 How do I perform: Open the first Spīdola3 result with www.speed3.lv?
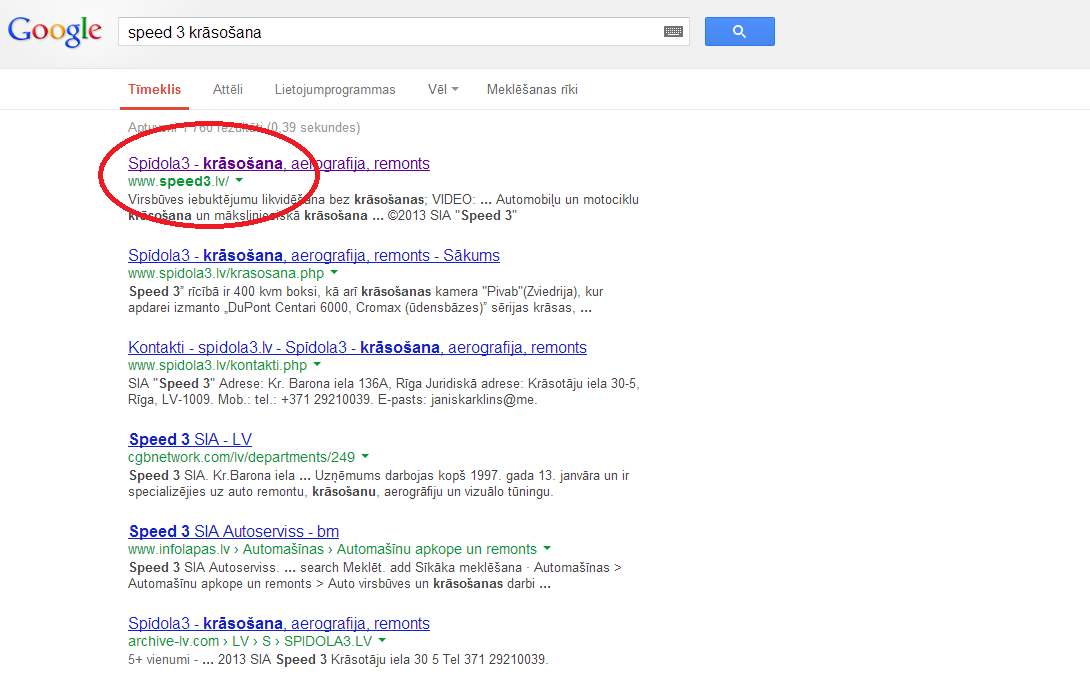coord(278,164)
